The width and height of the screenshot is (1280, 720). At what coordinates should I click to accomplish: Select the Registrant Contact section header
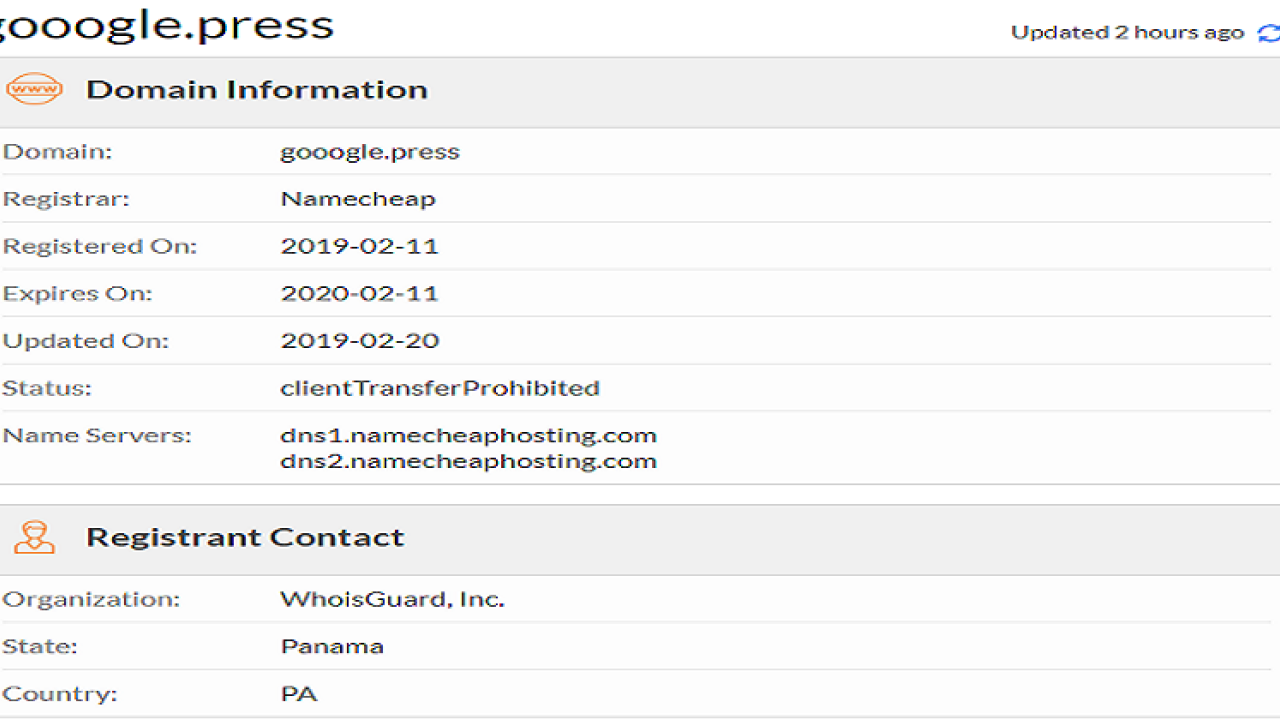coord(245,537)
